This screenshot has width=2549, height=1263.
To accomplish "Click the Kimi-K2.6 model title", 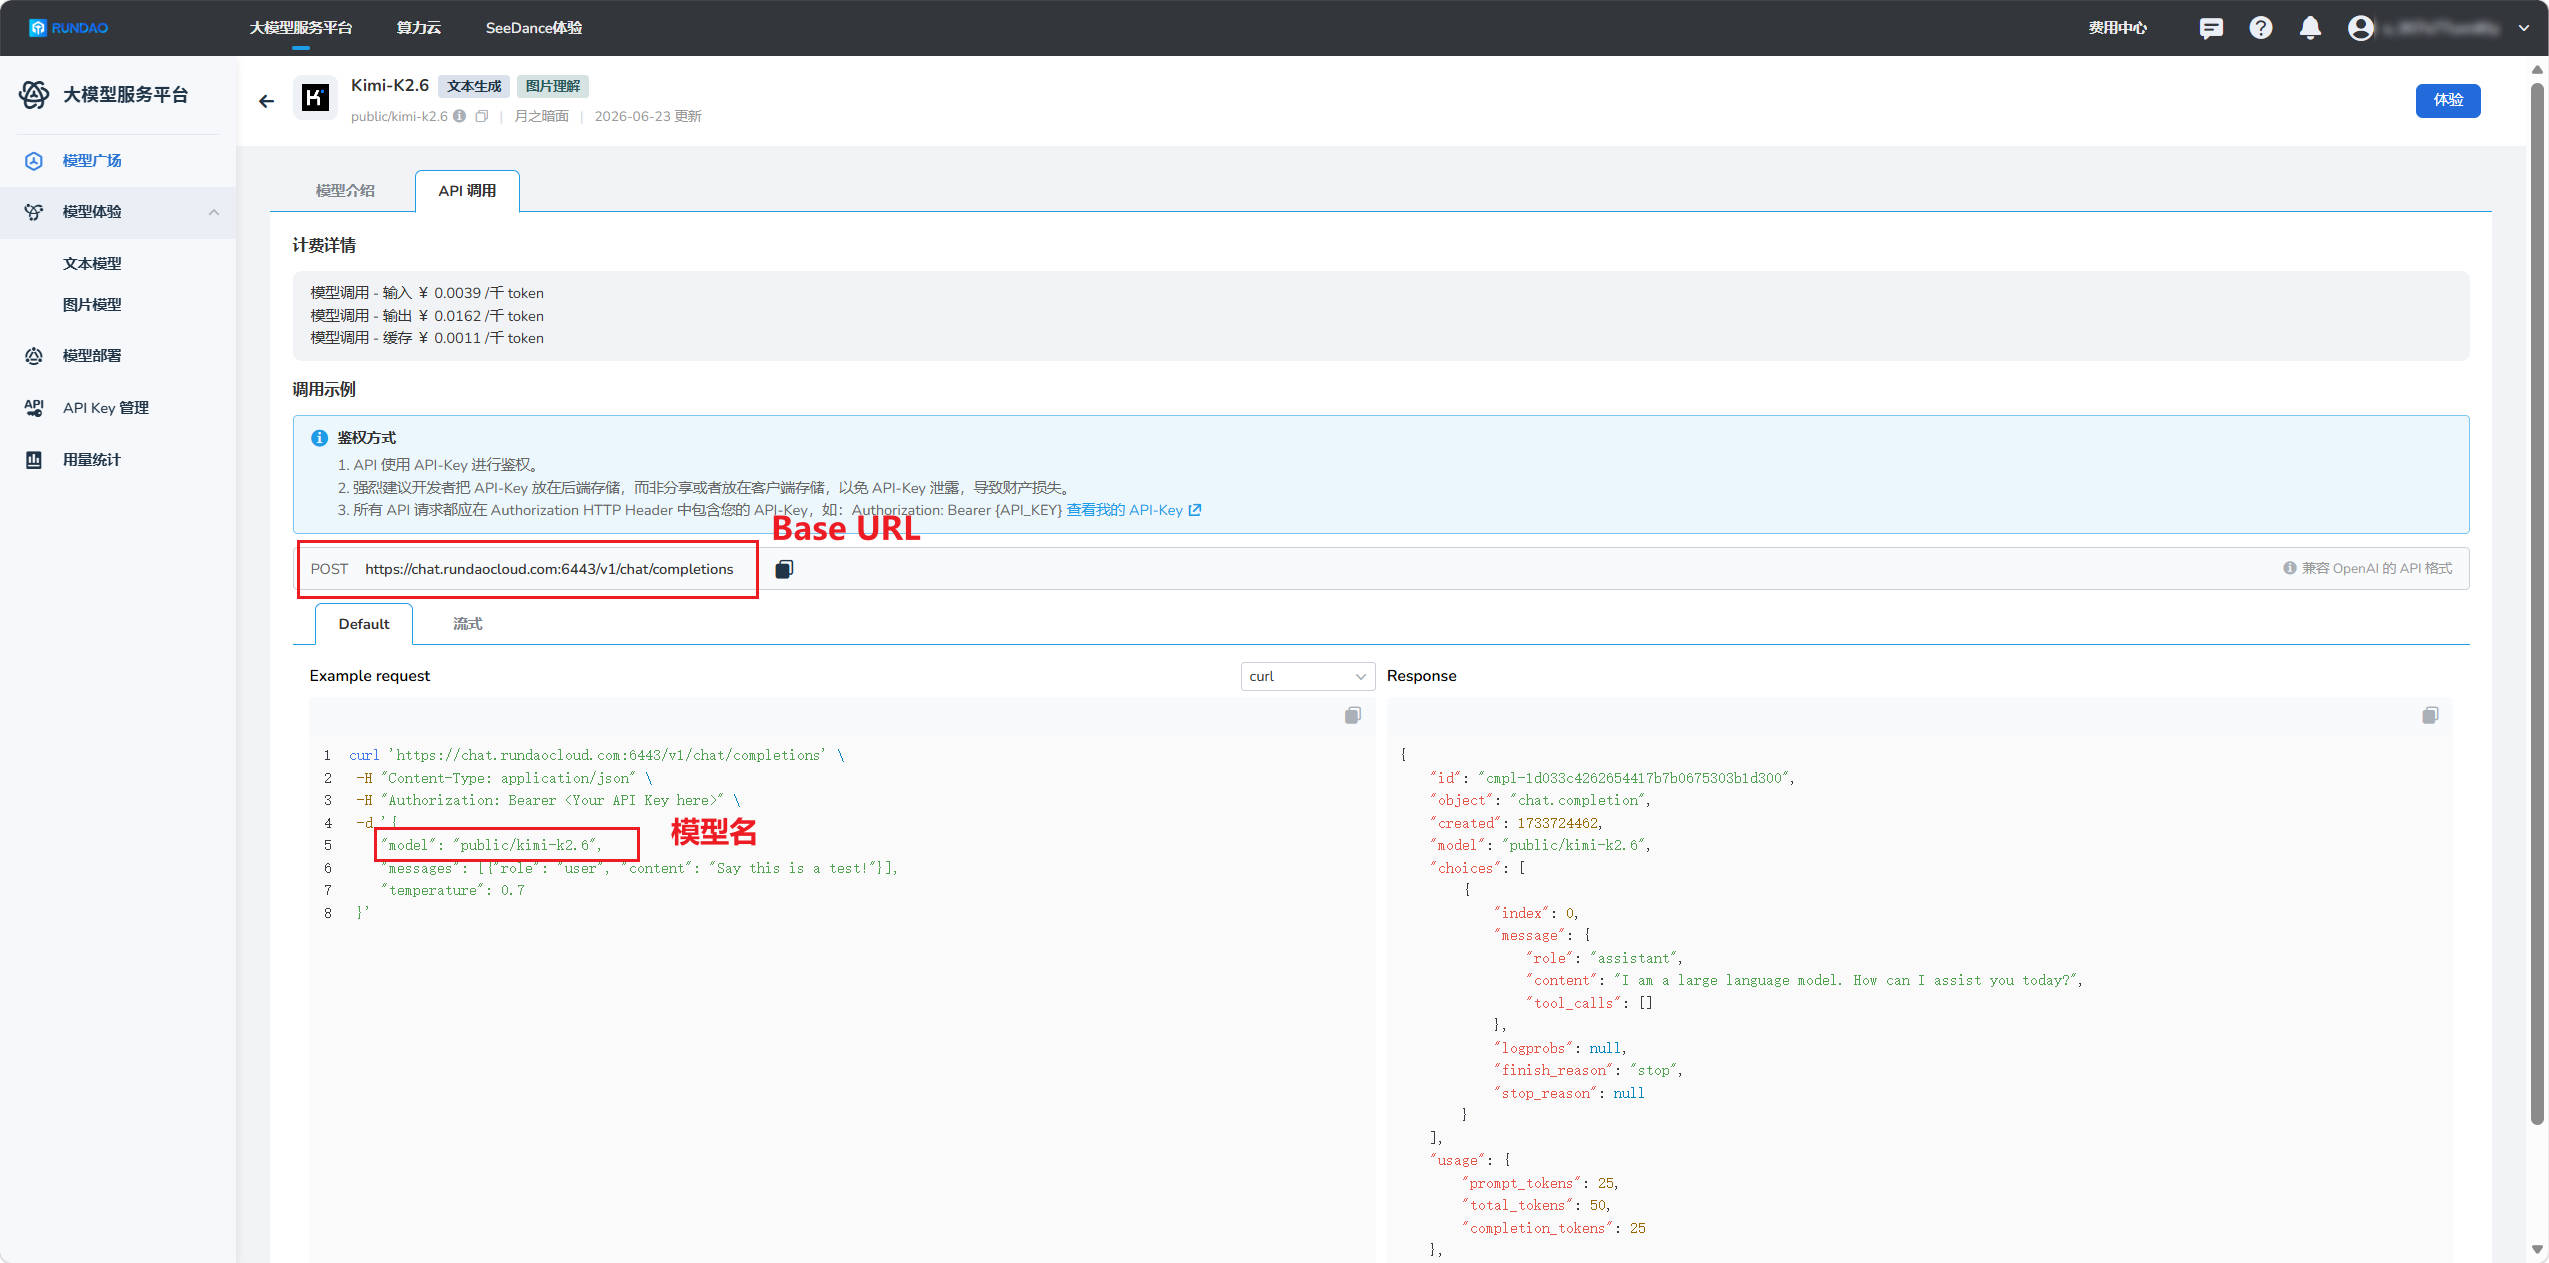I will [390, 86].
